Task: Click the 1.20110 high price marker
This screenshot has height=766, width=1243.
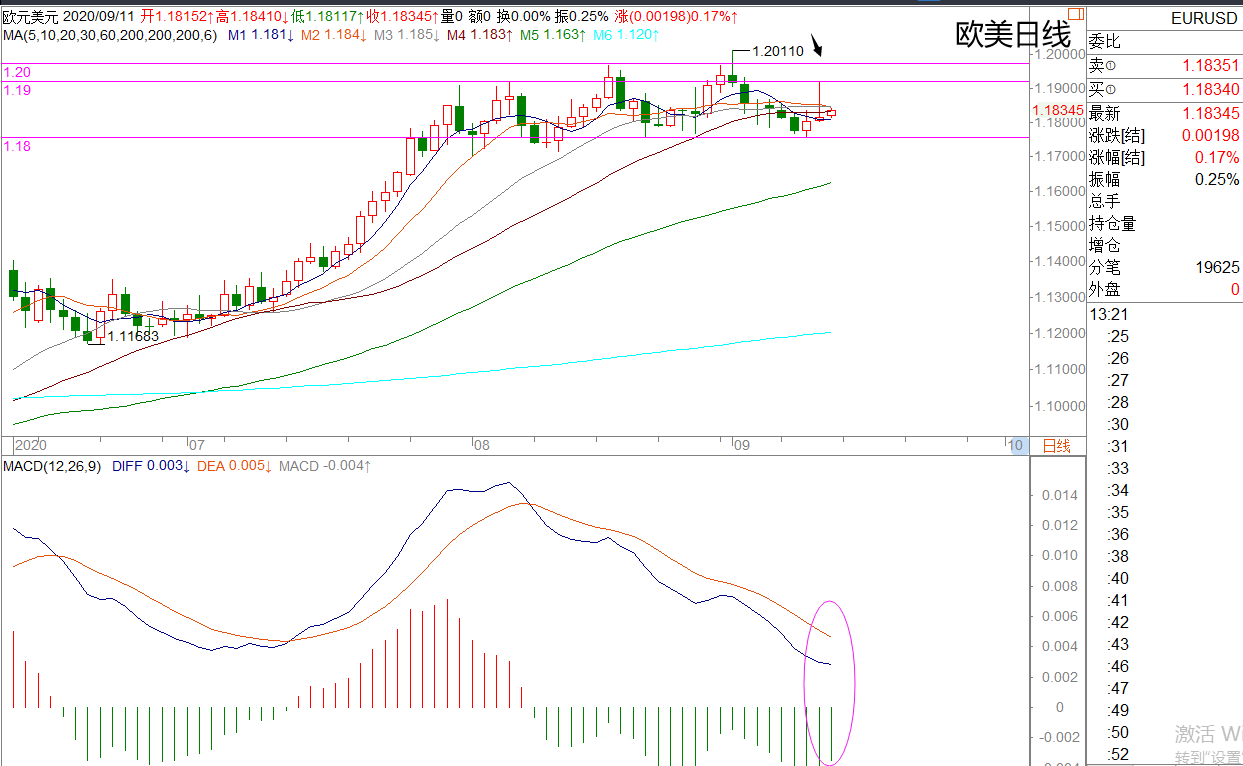Action: click(x=778, y=51)
